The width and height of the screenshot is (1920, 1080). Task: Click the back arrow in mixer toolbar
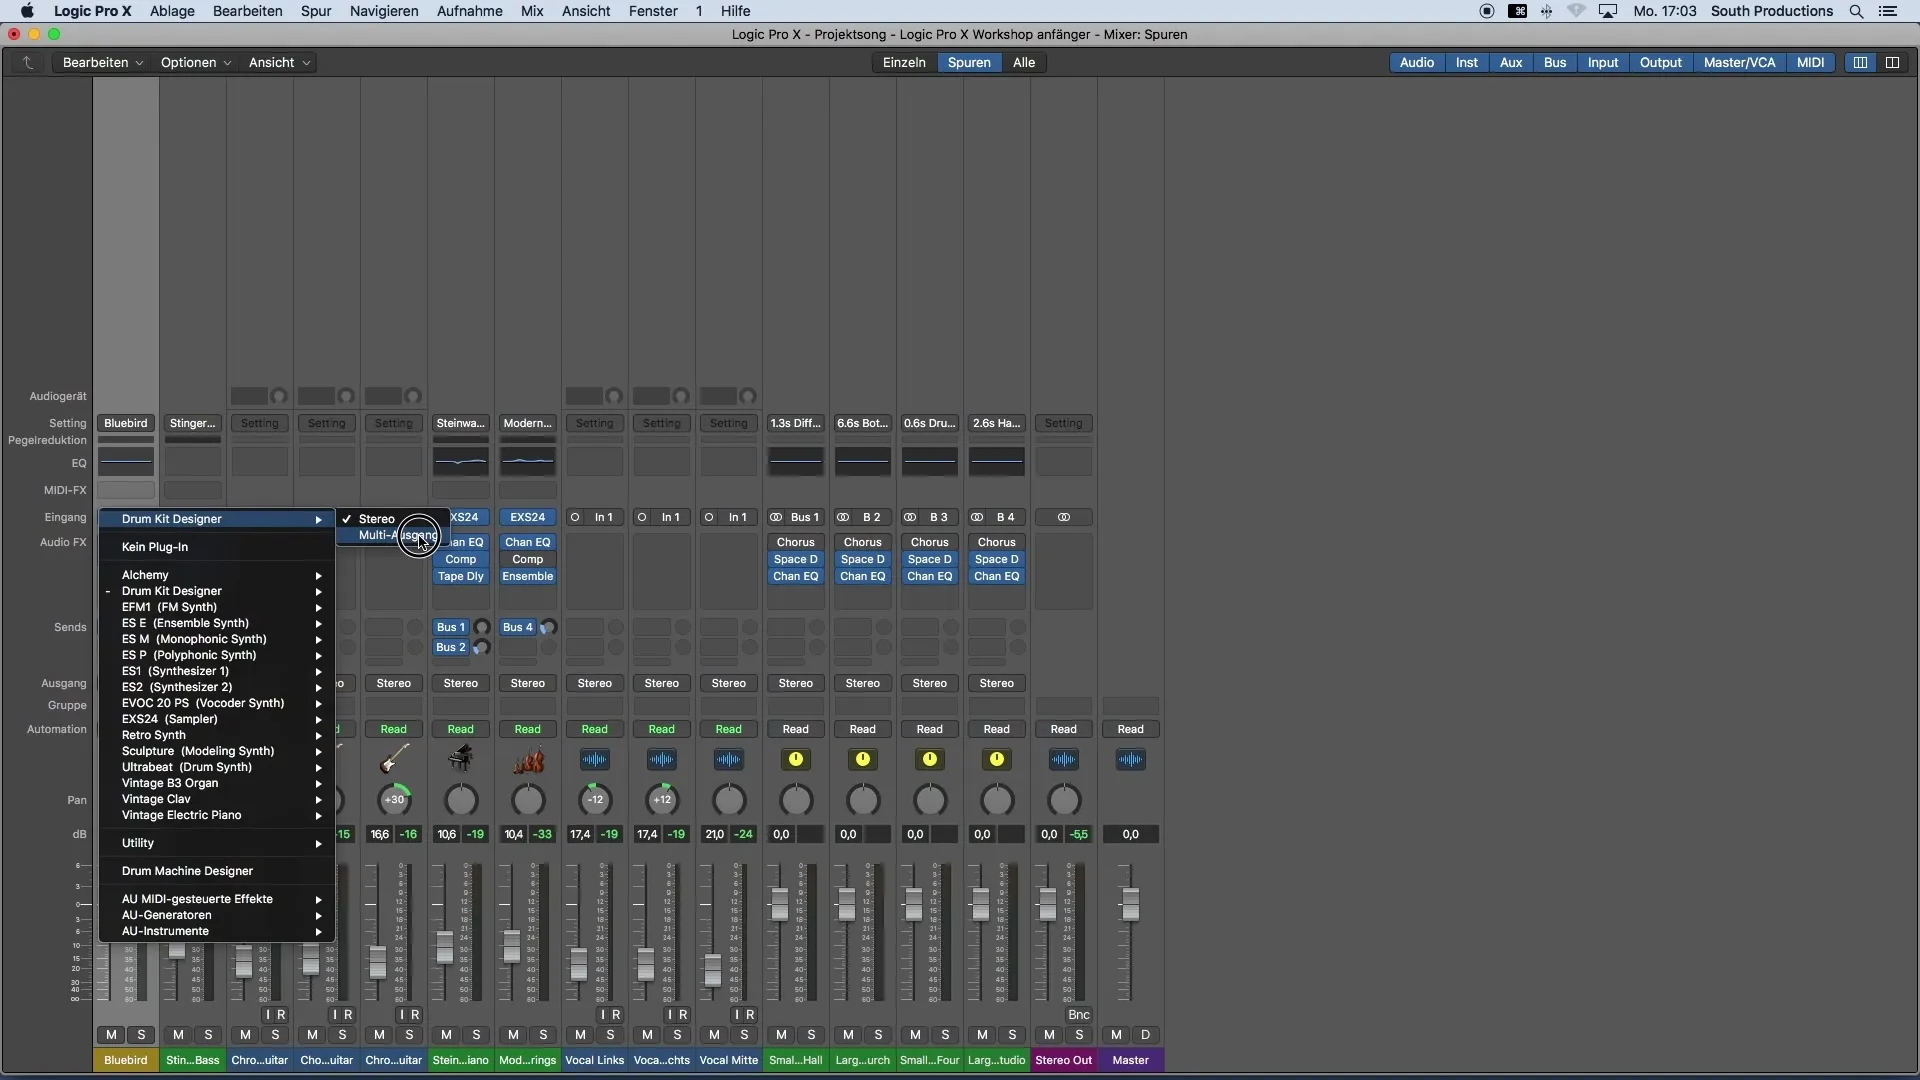(x=28, y=62)
